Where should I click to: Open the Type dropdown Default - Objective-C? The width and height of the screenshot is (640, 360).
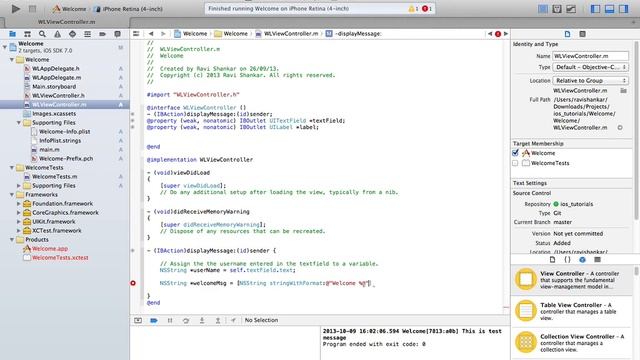coord(590,67)
